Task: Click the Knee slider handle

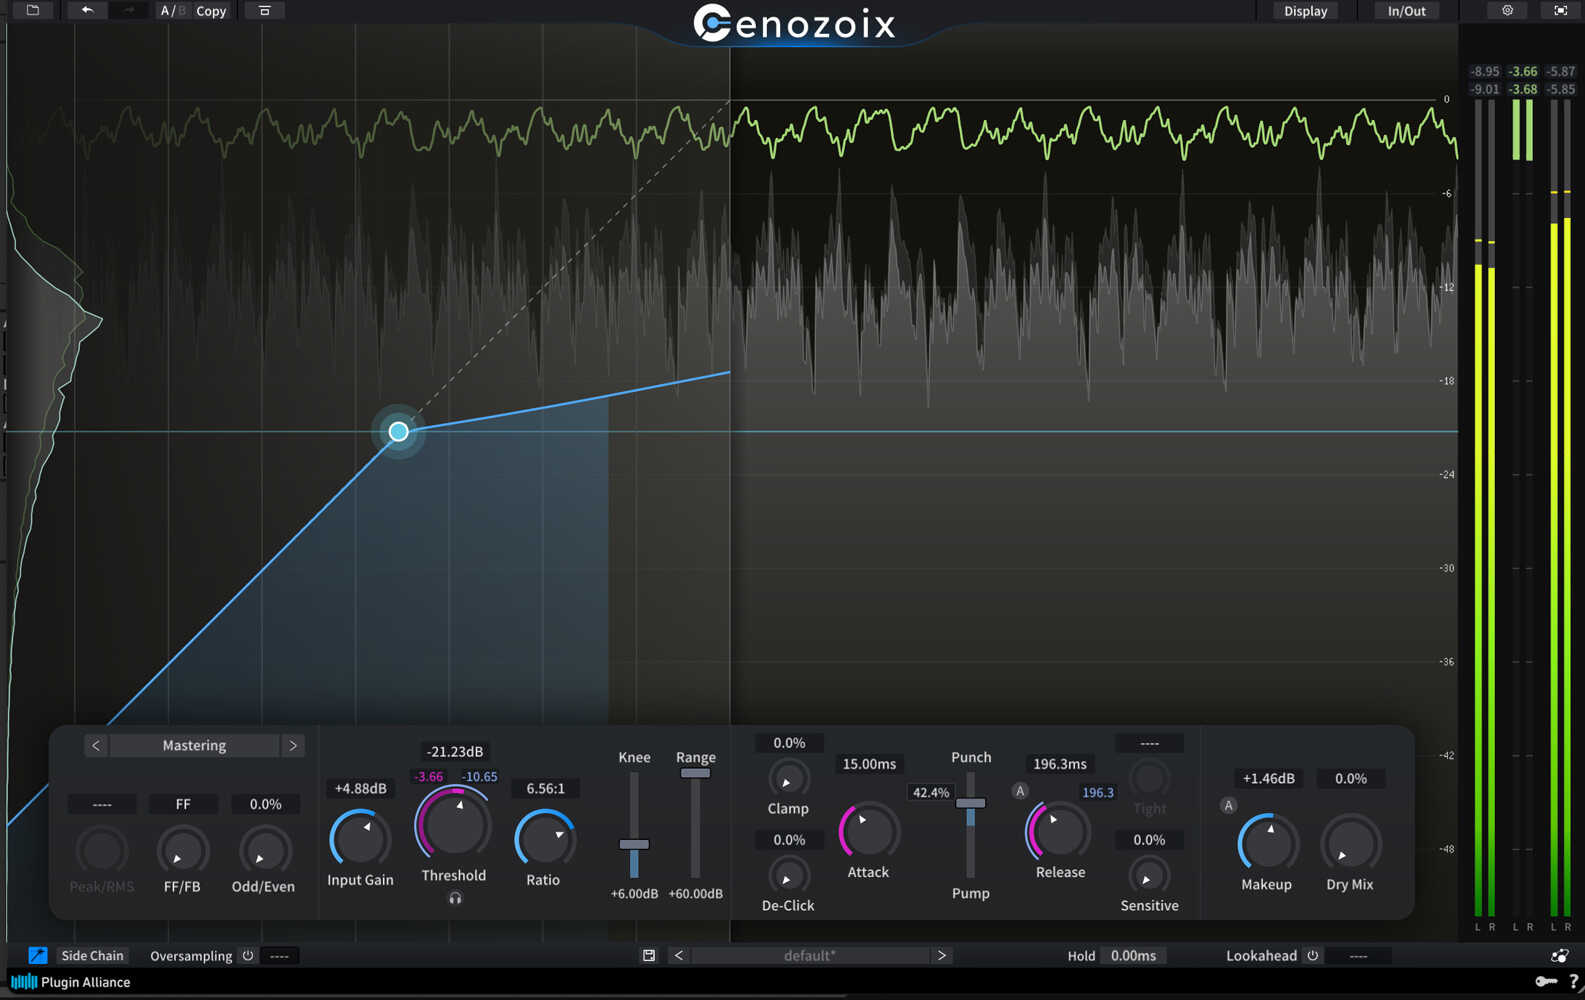Action: (x=634, y=844)
